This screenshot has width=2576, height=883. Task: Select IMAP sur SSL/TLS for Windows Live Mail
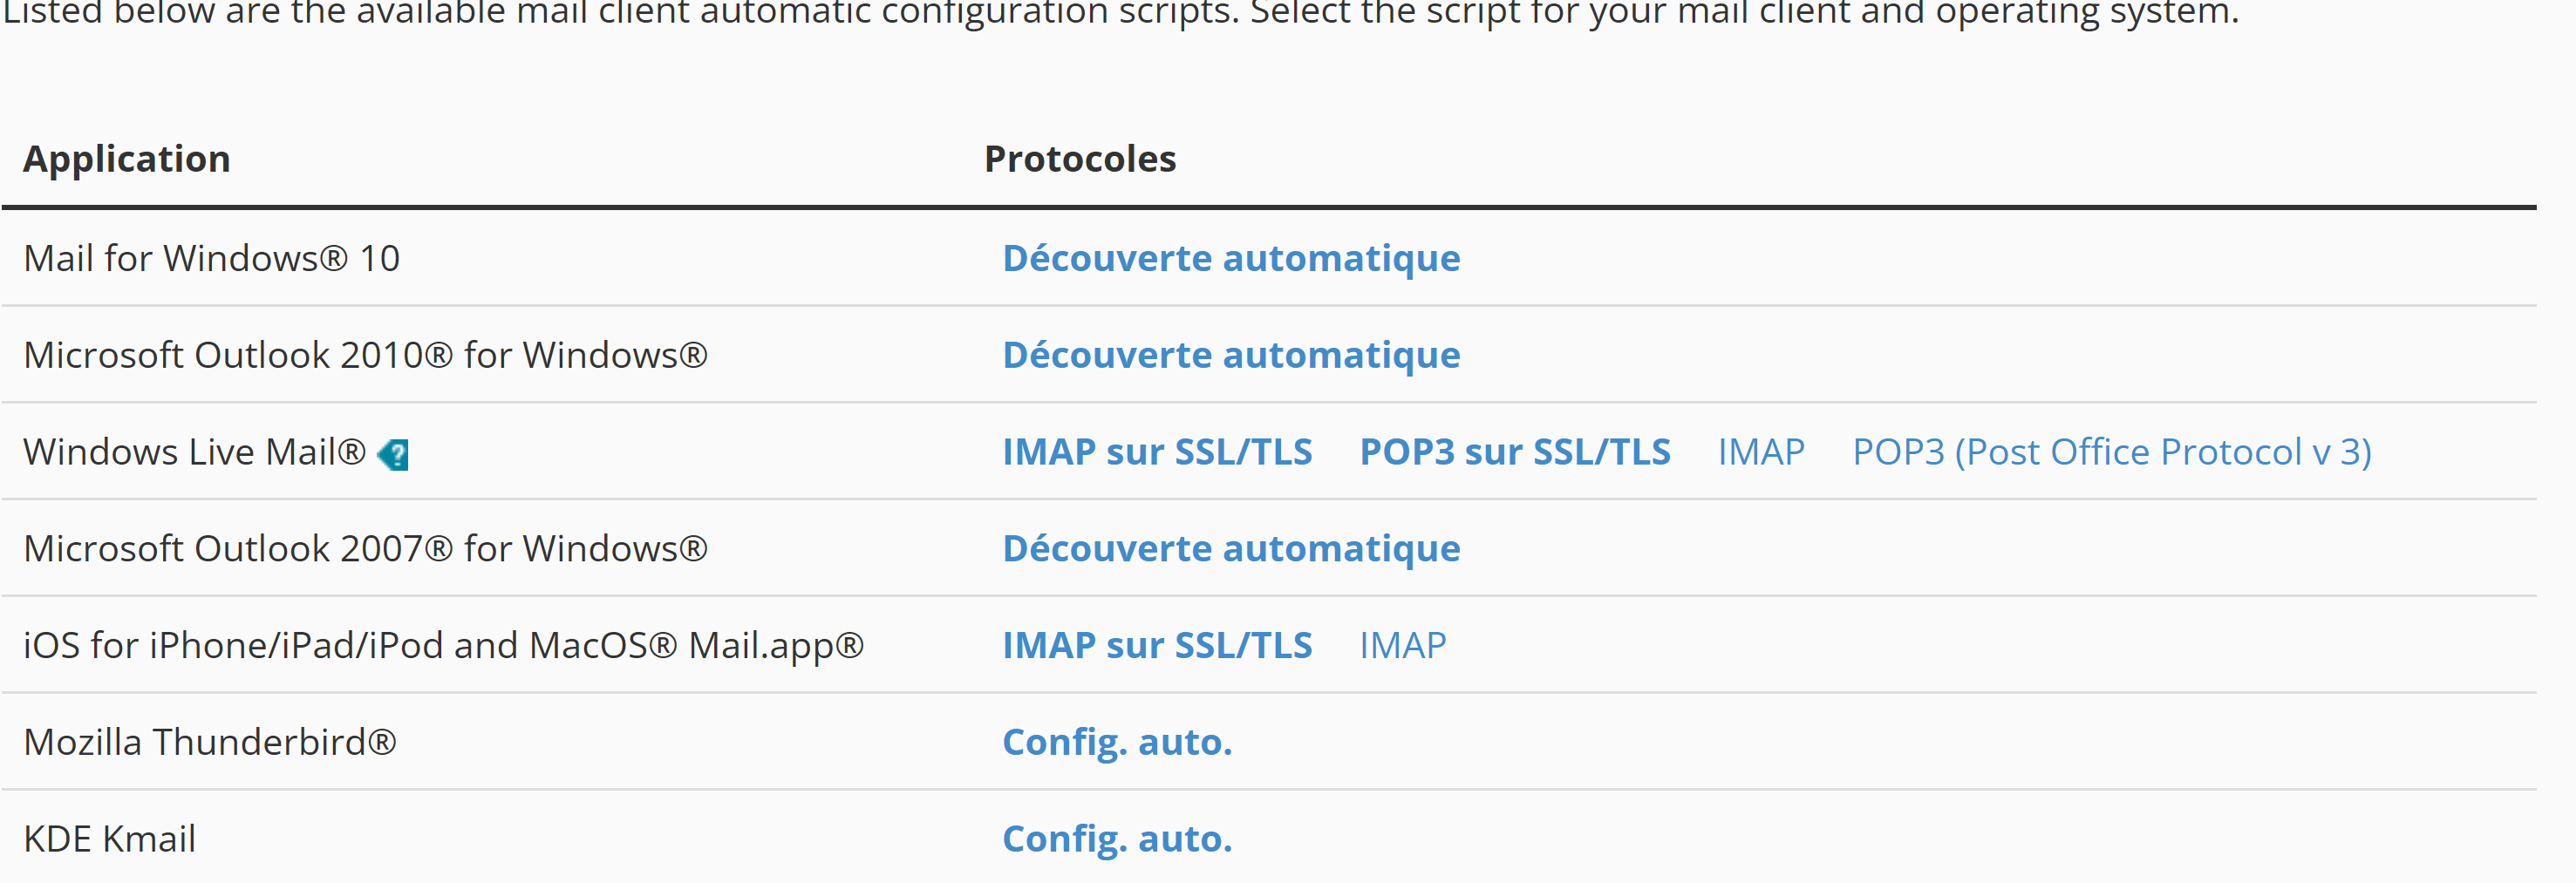click(x=1156, y=453)
